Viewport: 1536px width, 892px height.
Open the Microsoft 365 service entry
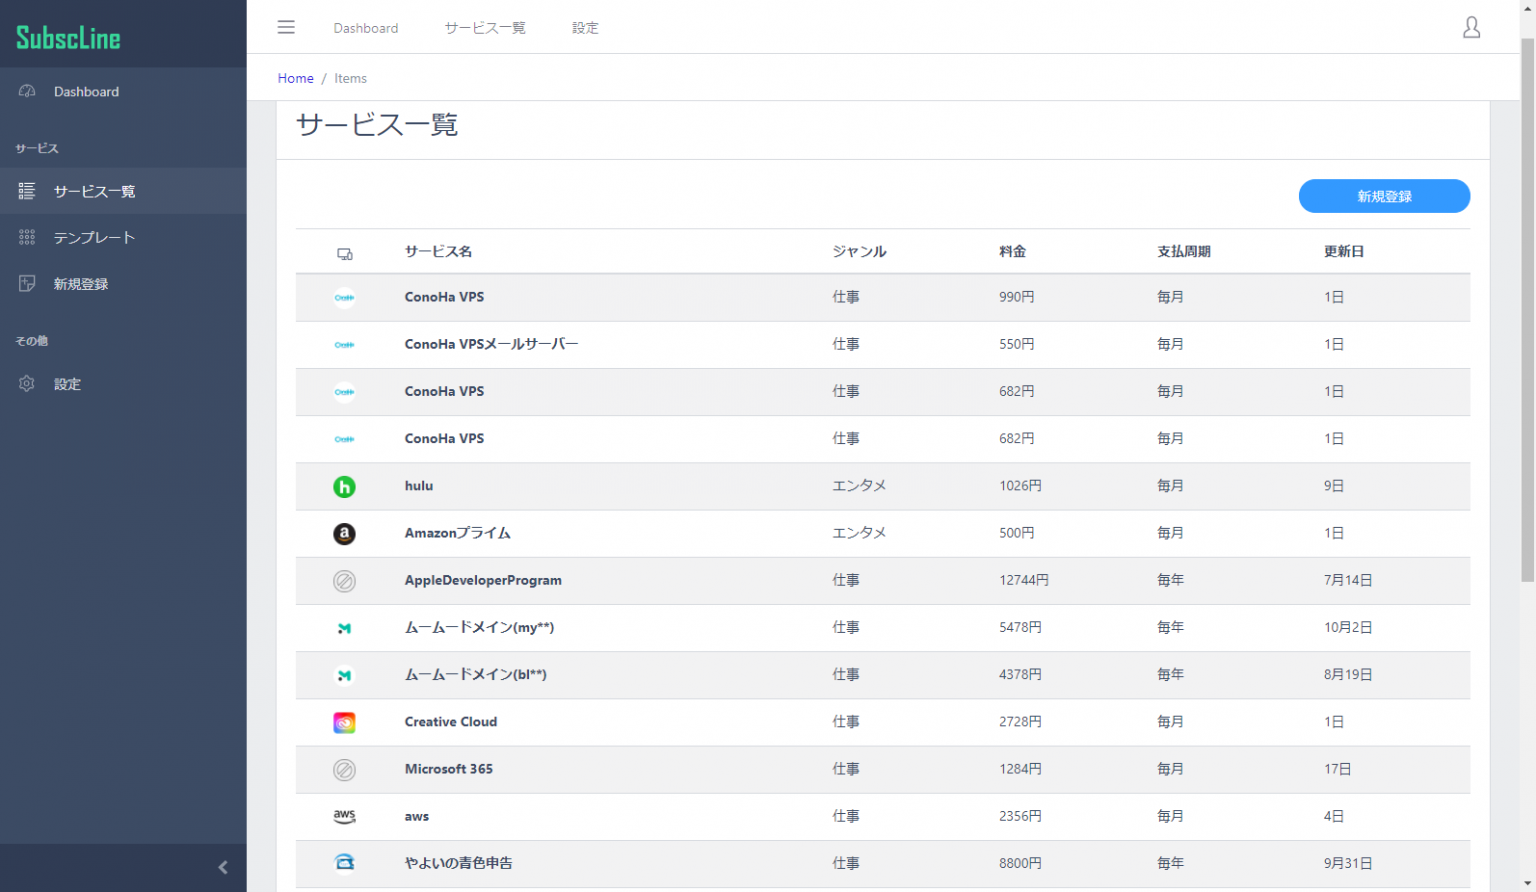click(x=449, y=769)
